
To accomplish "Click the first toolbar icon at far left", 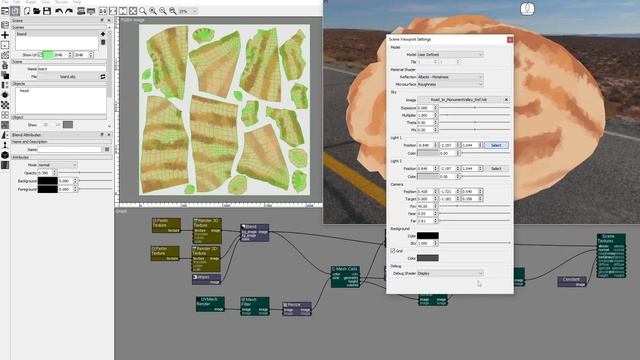I will [x=5, y=11].
